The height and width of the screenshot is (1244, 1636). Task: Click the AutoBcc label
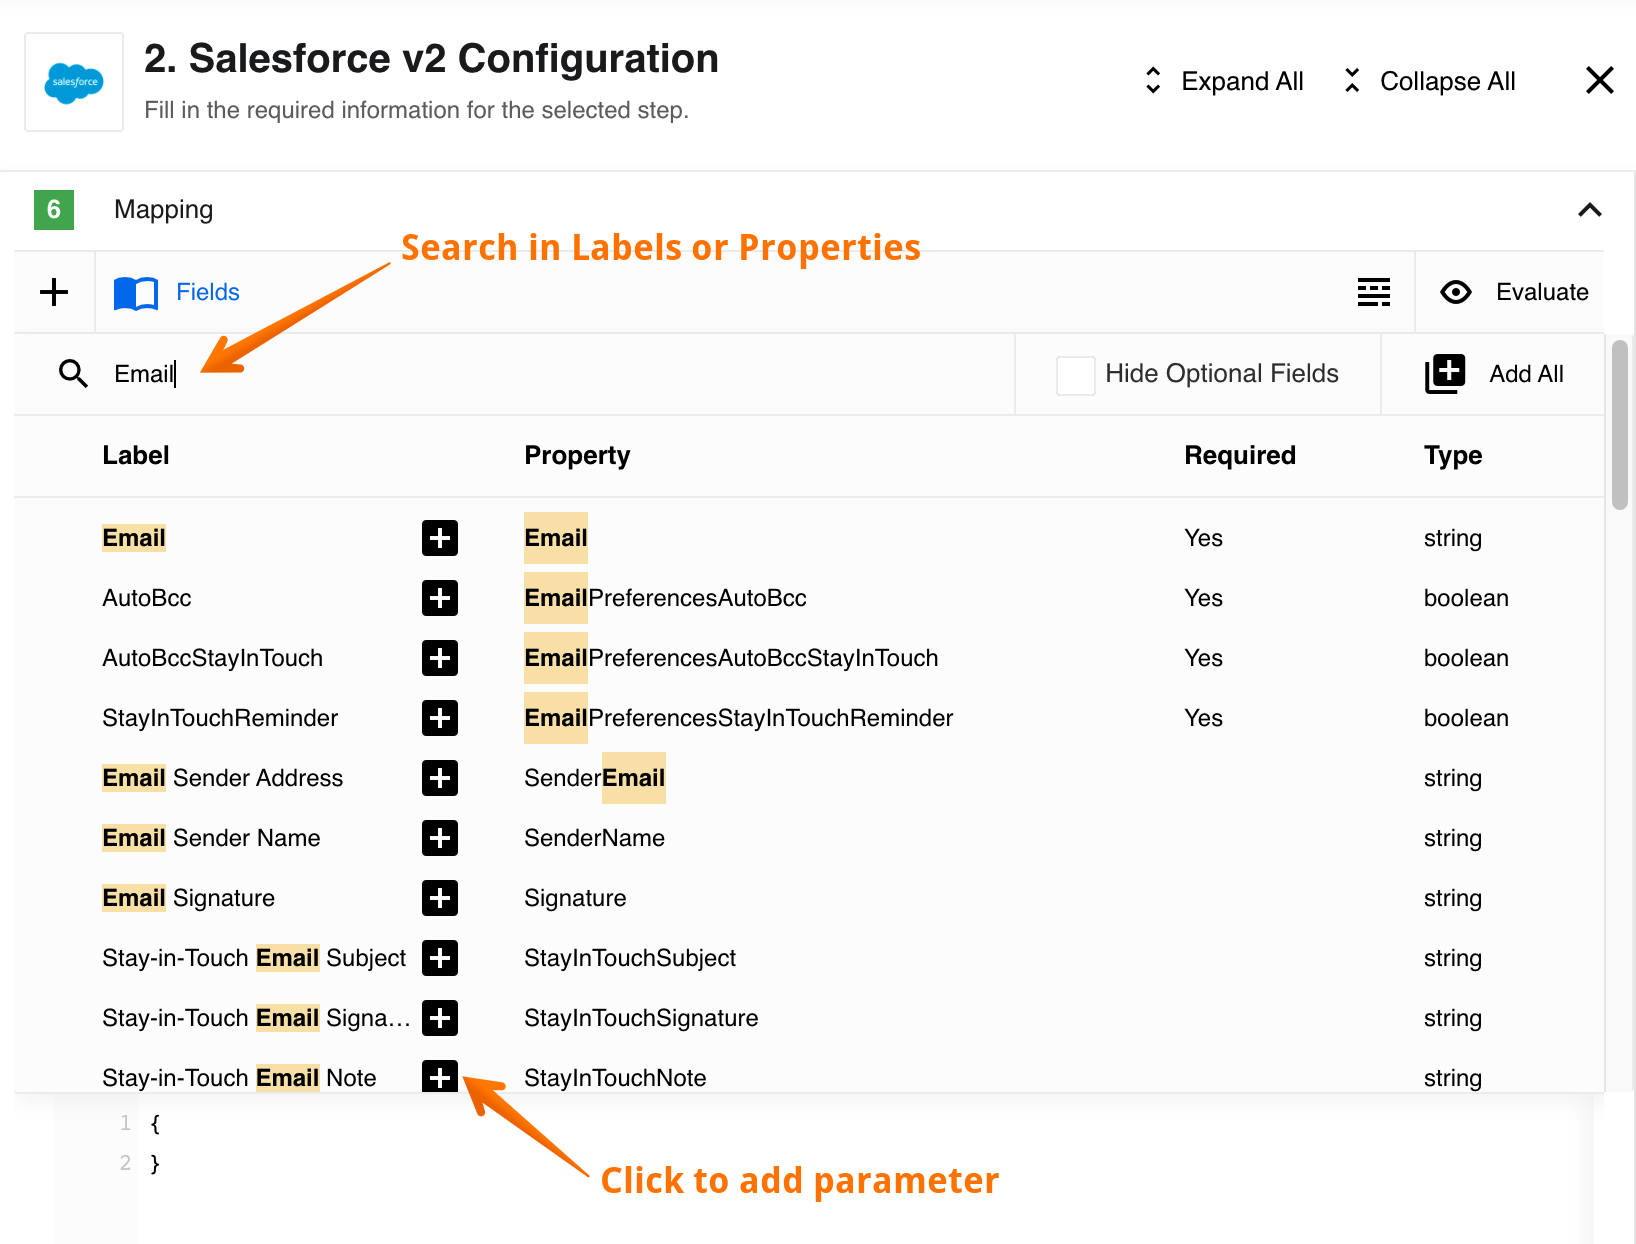coord(146,598)
